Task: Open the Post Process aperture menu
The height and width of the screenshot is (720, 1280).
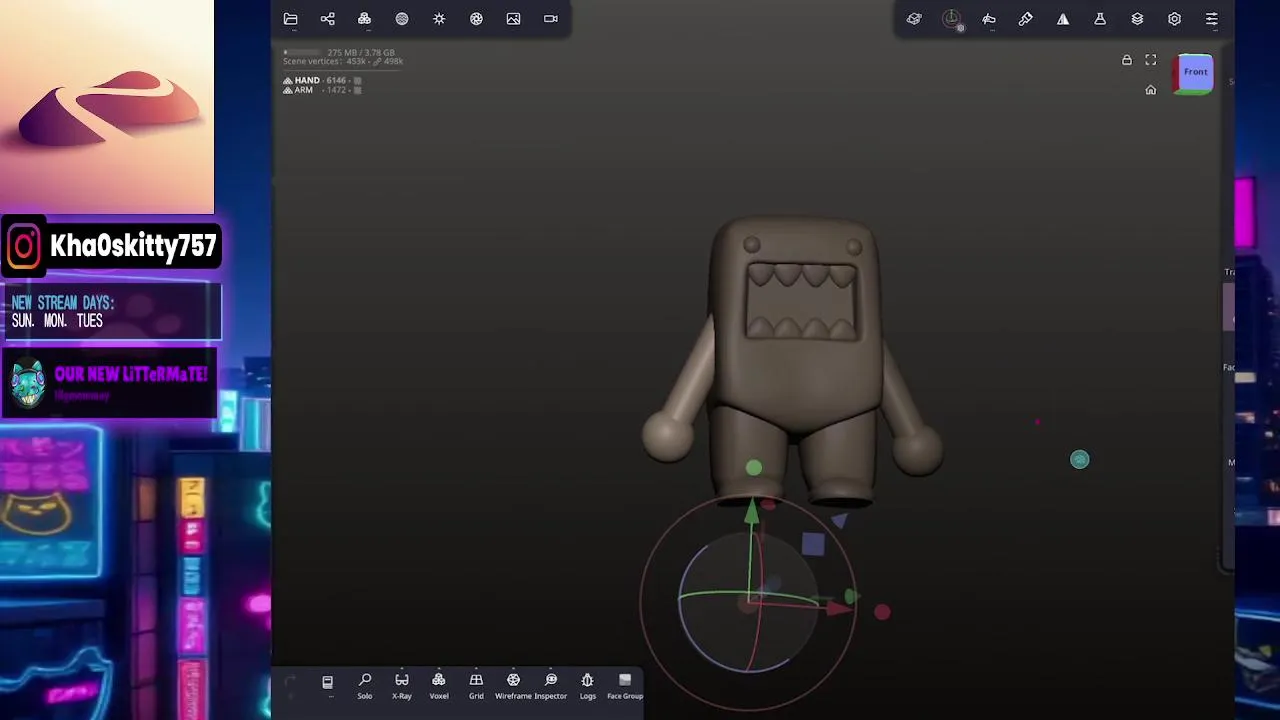Action: click(x=476, y=19)
